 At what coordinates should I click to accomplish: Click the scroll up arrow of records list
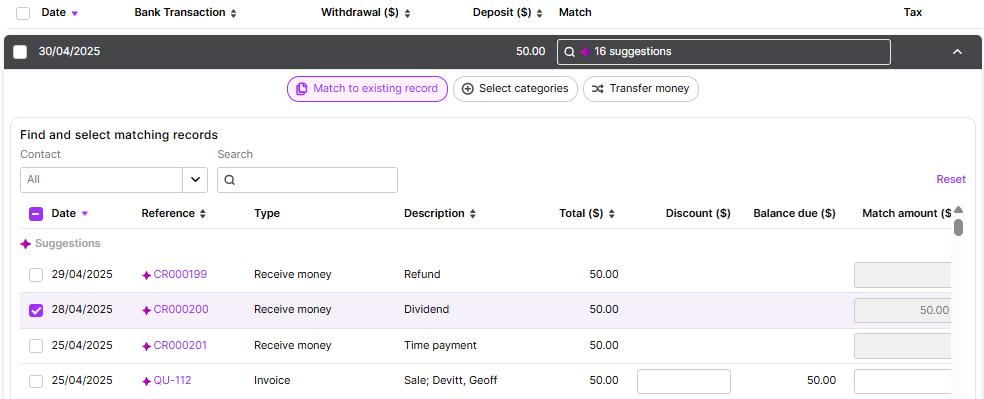click(x=958, y=210)
